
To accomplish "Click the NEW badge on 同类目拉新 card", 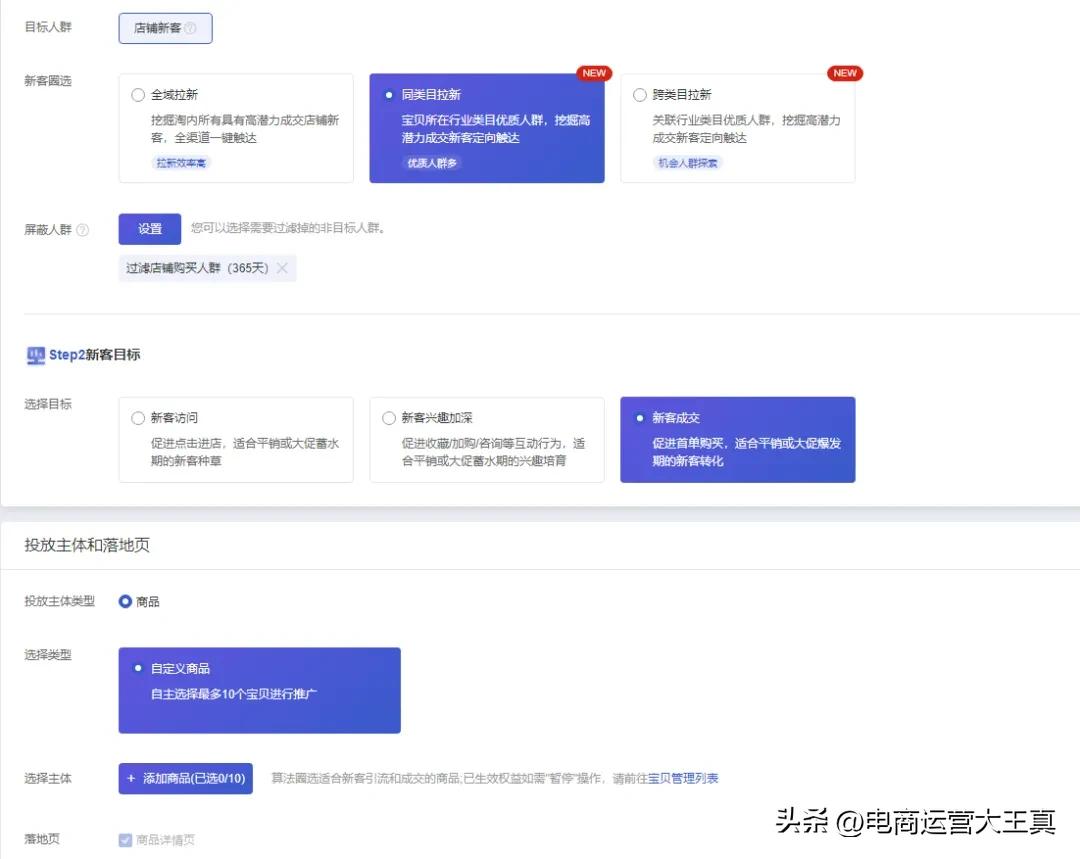I will point(594,73).
